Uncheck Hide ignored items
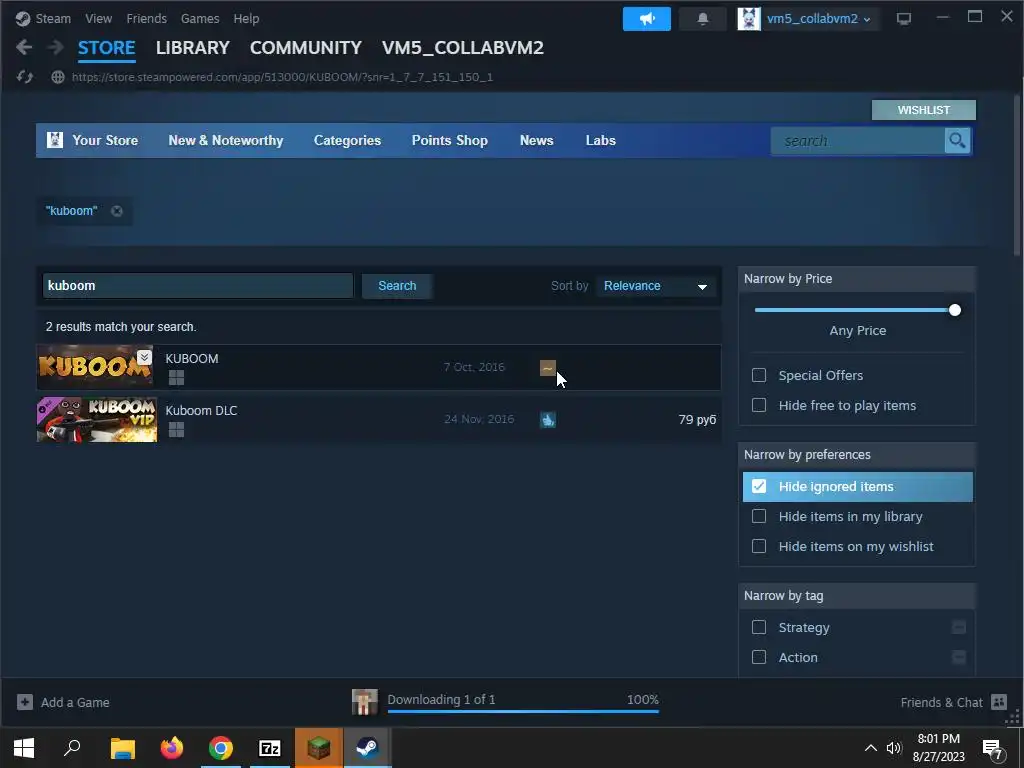The width and height of the screenshot is (1024, 768). (x=759, y=486)
